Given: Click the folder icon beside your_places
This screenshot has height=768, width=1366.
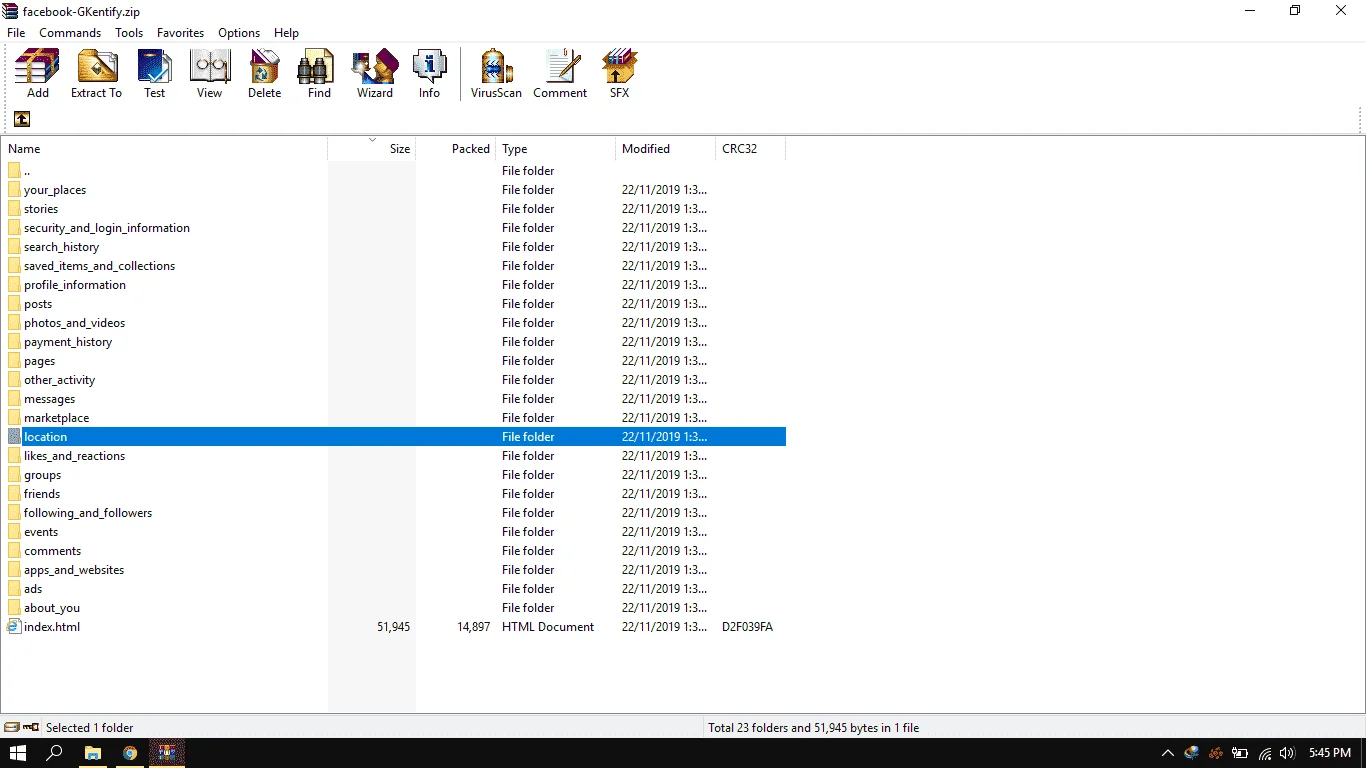Looking at the screenshot, I should [14, 190].
